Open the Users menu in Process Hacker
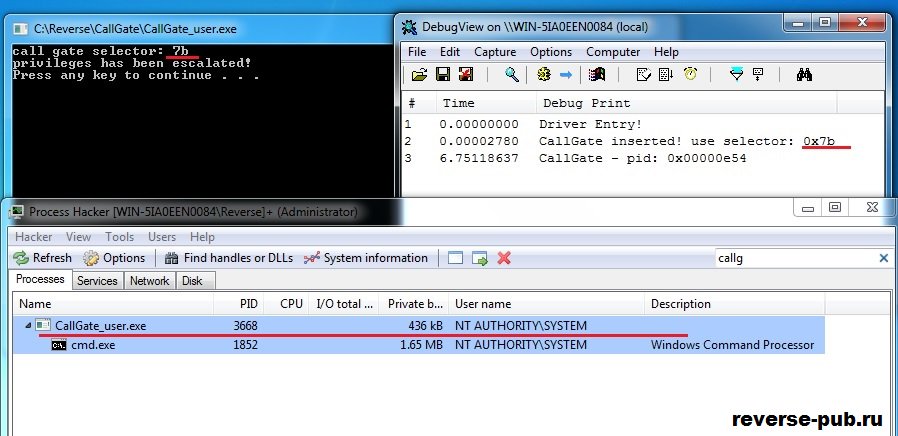The height and width of the screenshot is (436, 898). (162, 237)
